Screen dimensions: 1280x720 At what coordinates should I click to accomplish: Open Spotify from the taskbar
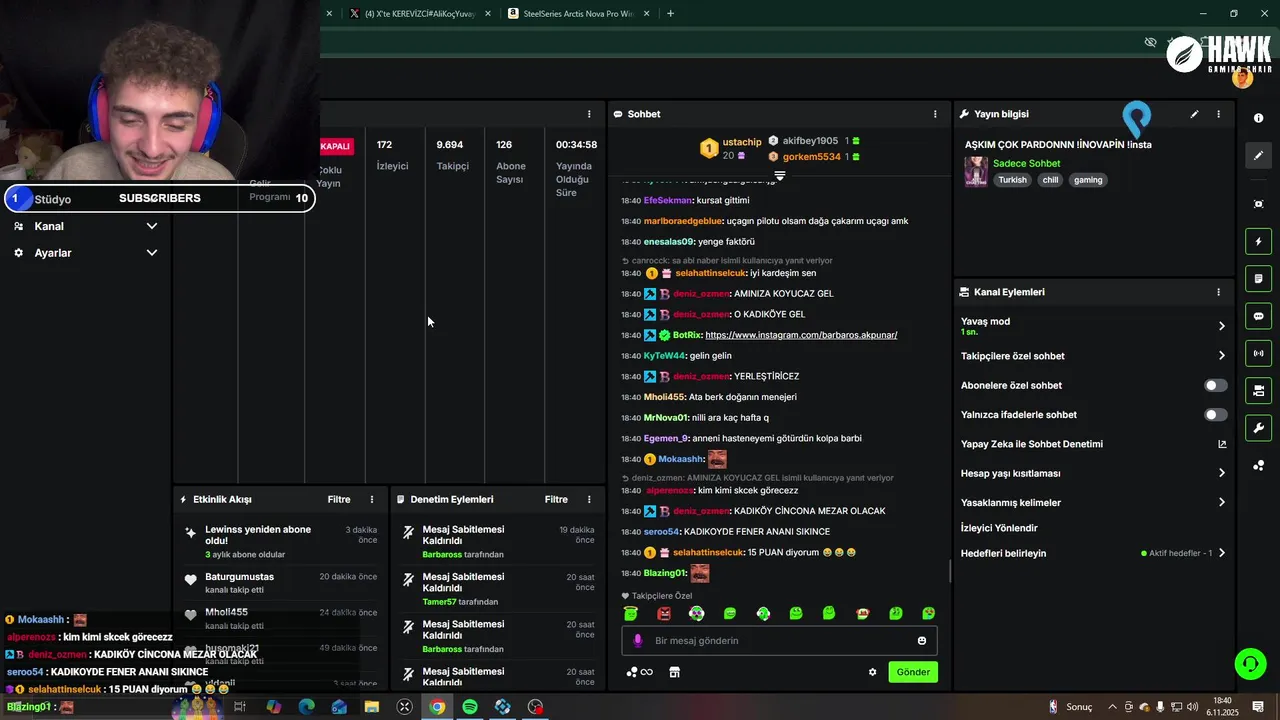[470, 707]
